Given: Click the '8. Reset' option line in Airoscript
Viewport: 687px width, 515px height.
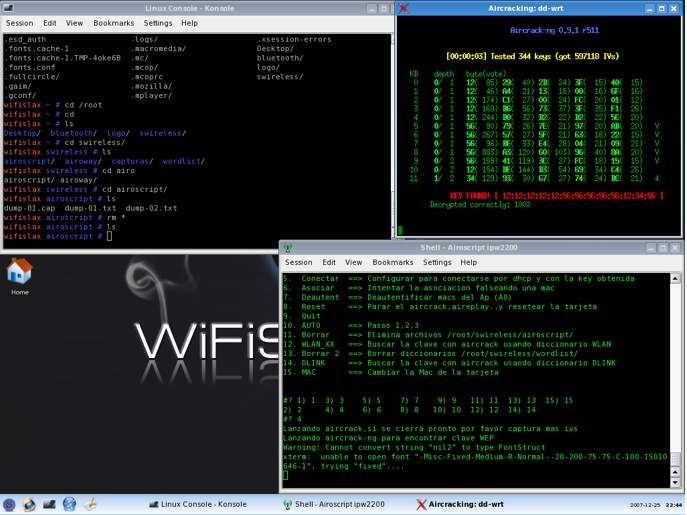Looking at the screenshot, I should tap(440, 307).
